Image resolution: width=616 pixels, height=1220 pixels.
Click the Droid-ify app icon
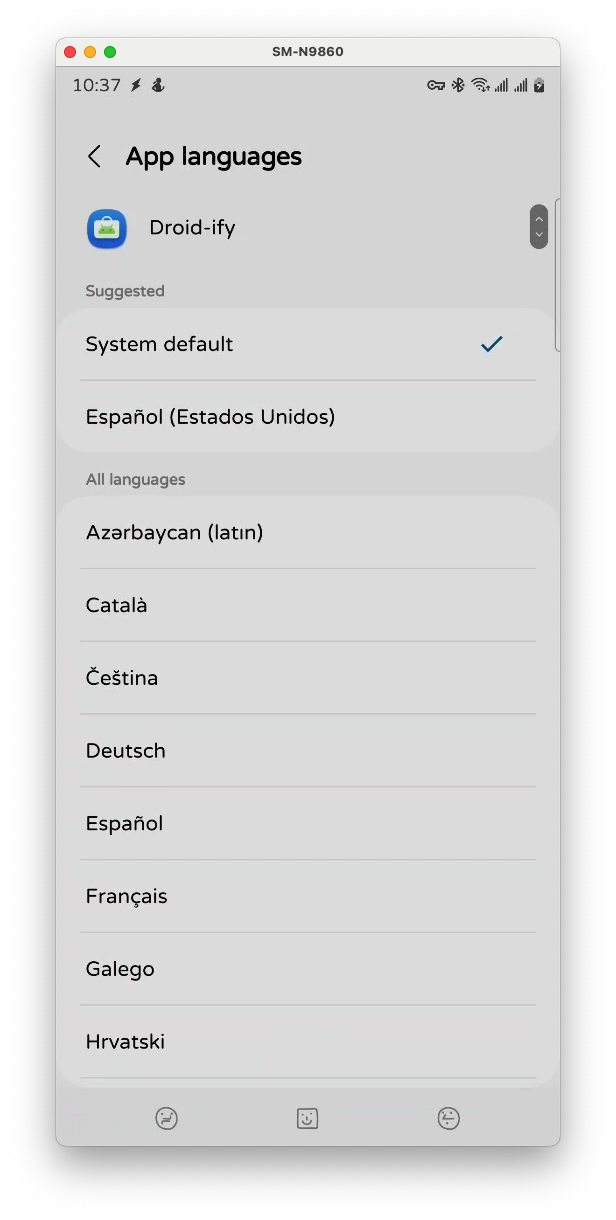[x=107, y=228]
